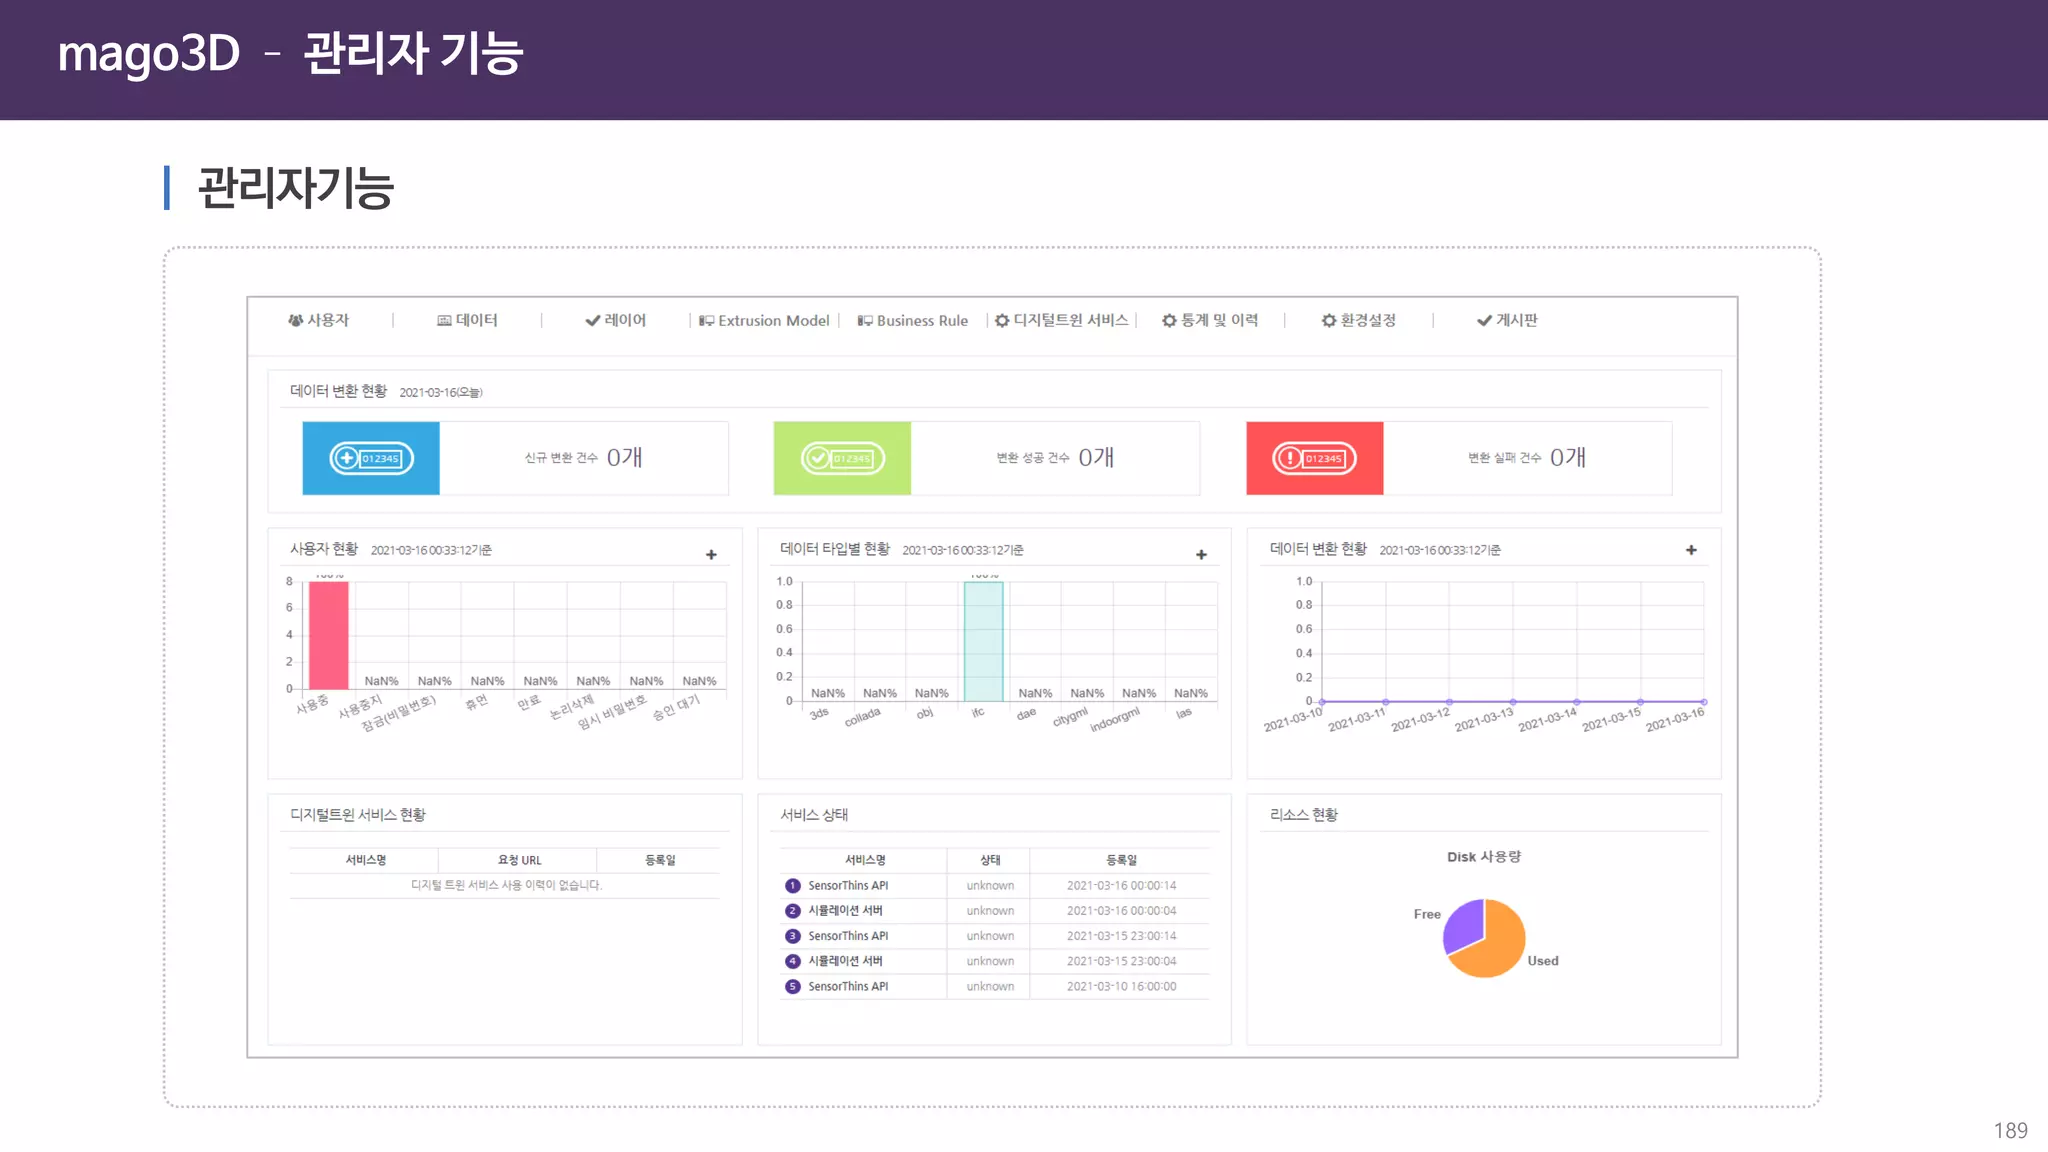Click the checkmark icon beside 레이어
The width and height of the screenshot is (2048, 1152).
coord(593,321)
